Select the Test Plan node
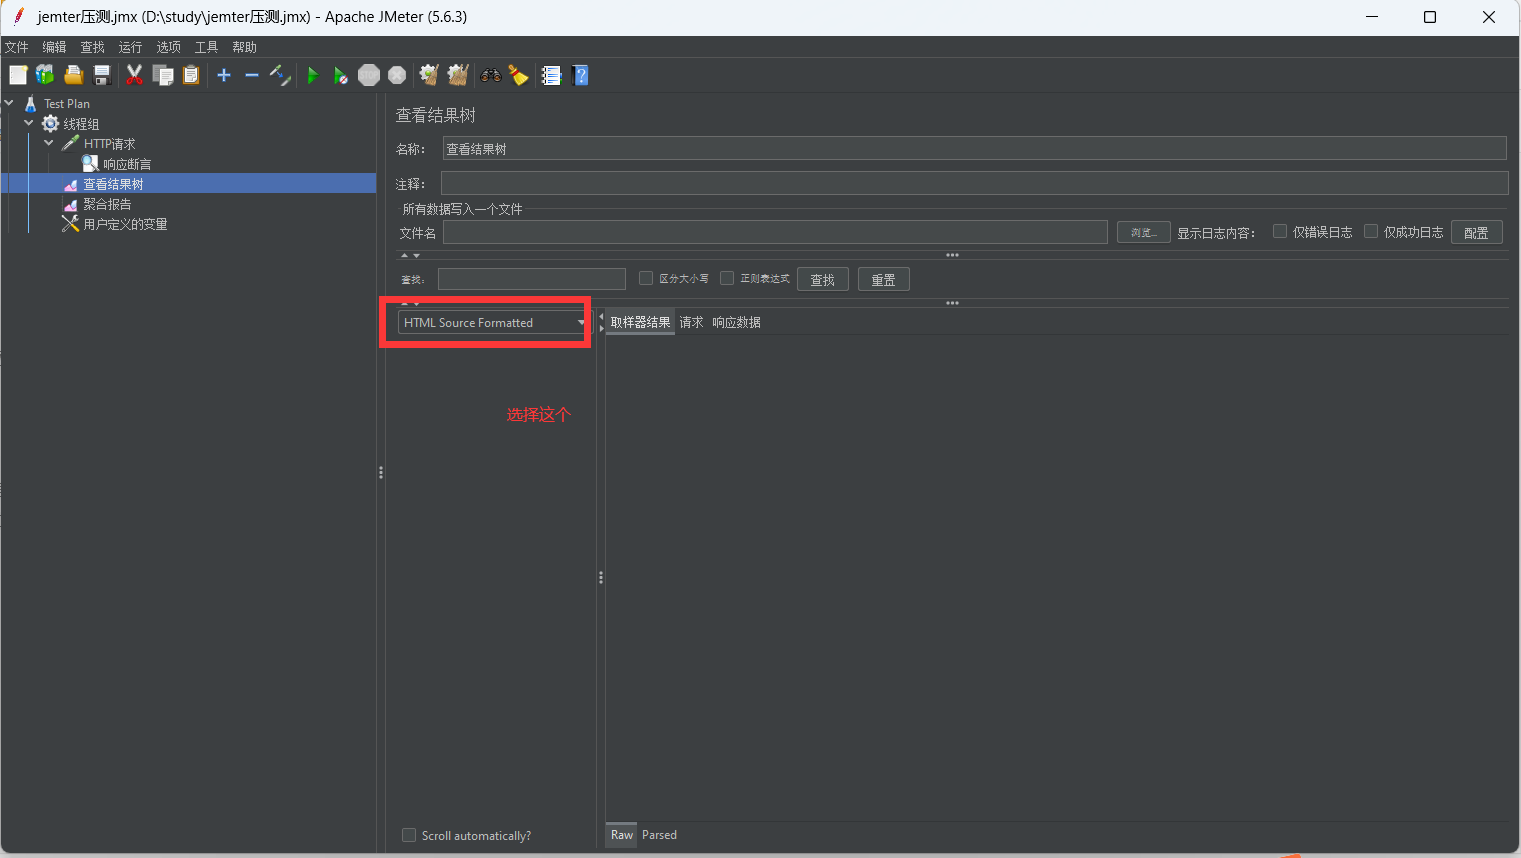The width and height of the screenshot is (1521, 858). point(67,104)
